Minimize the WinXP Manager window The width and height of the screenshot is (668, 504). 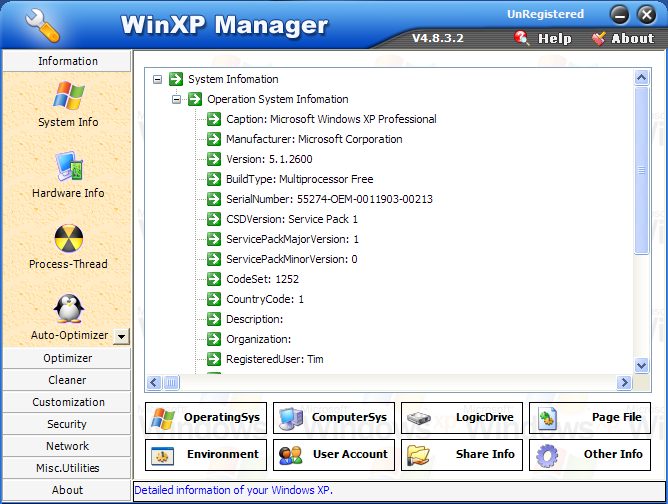[x=619, y=15]
